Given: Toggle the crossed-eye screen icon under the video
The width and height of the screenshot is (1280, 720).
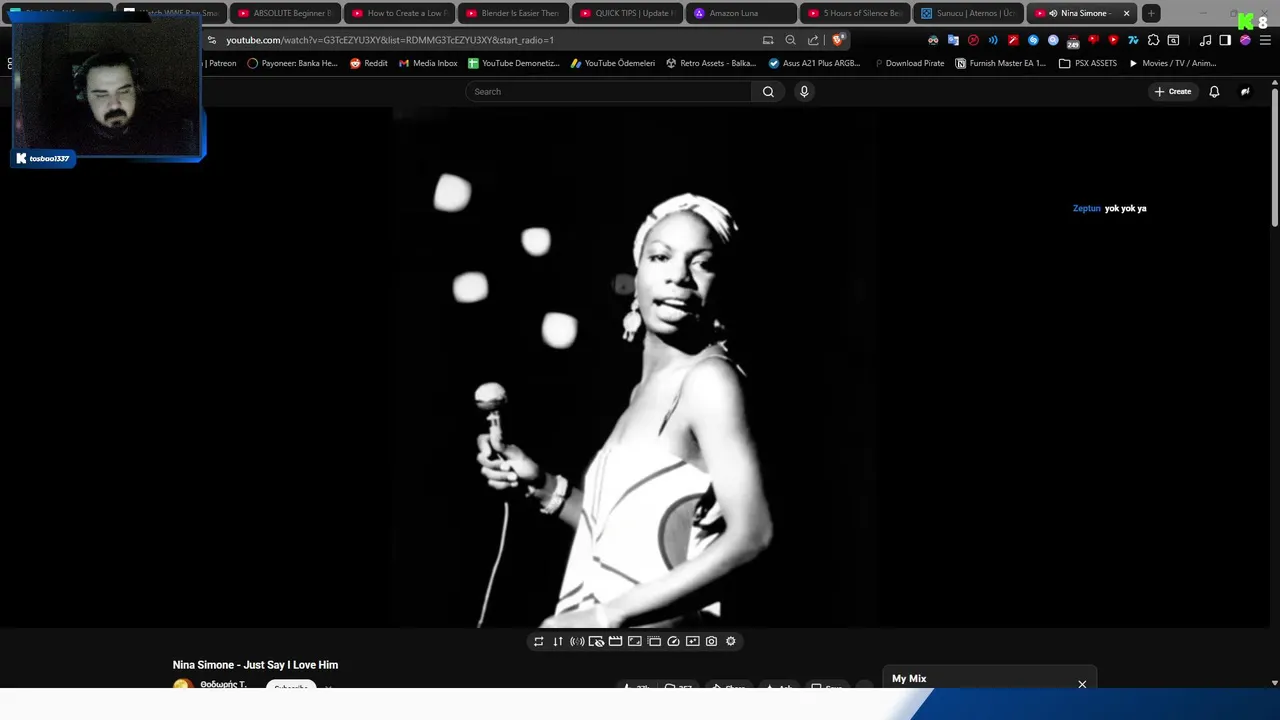Looking at the screenshot, I should tap(596, 641).
